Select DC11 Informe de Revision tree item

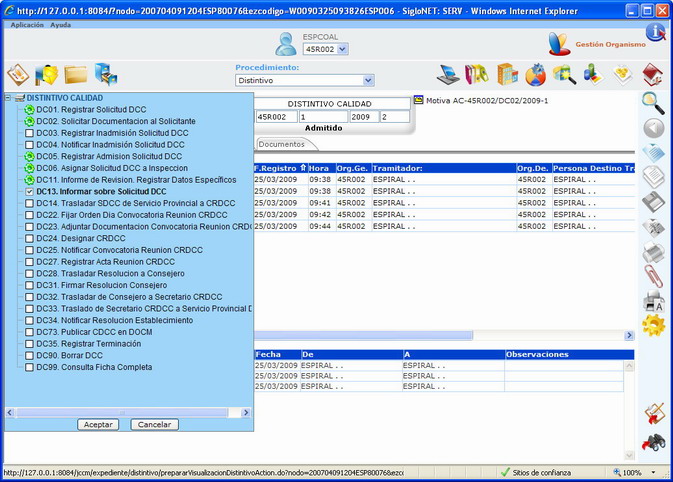pos(136,180)
